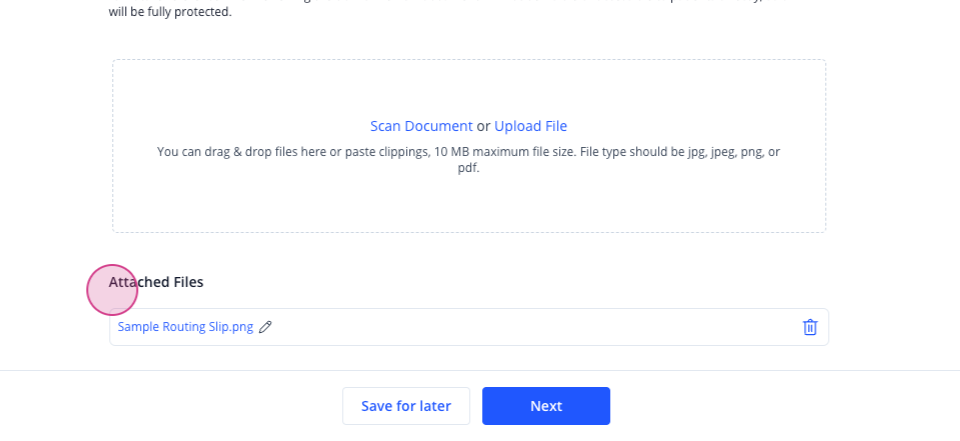Select the Attached Files heading text

(x=156, y=282)
